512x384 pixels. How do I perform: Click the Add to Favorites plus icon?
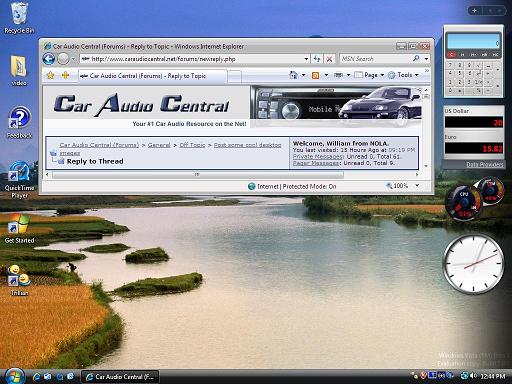(x=65, y=76)
